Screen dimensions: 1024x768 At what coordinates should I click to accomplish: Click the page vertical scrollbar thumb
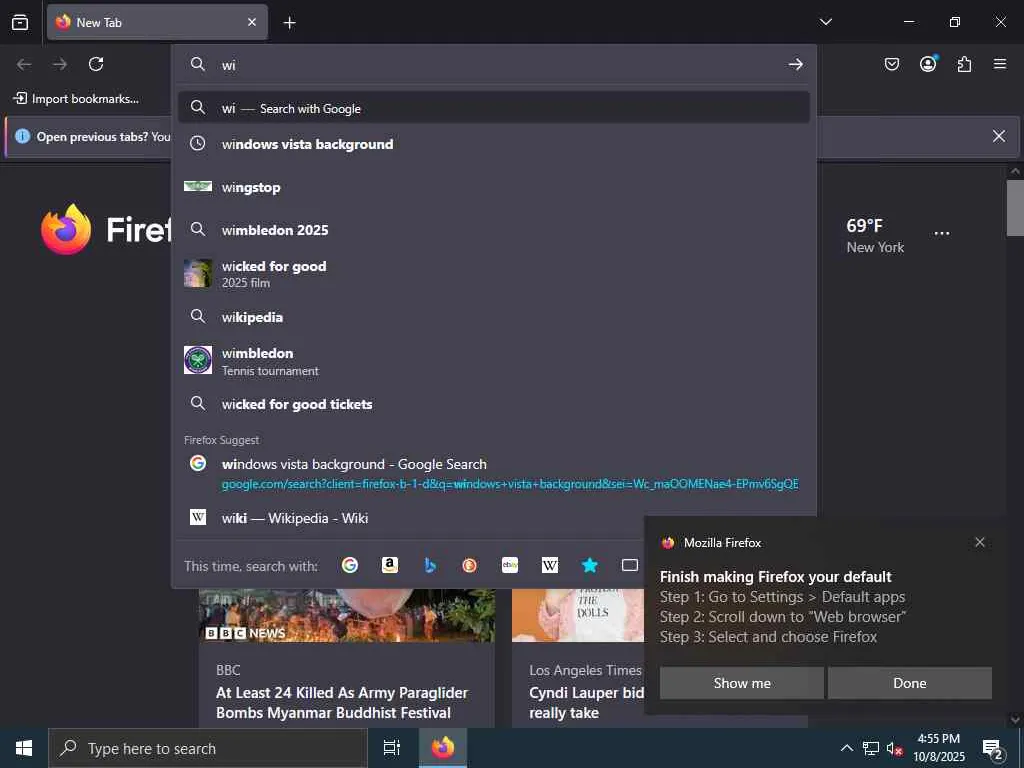[1015, 207]
